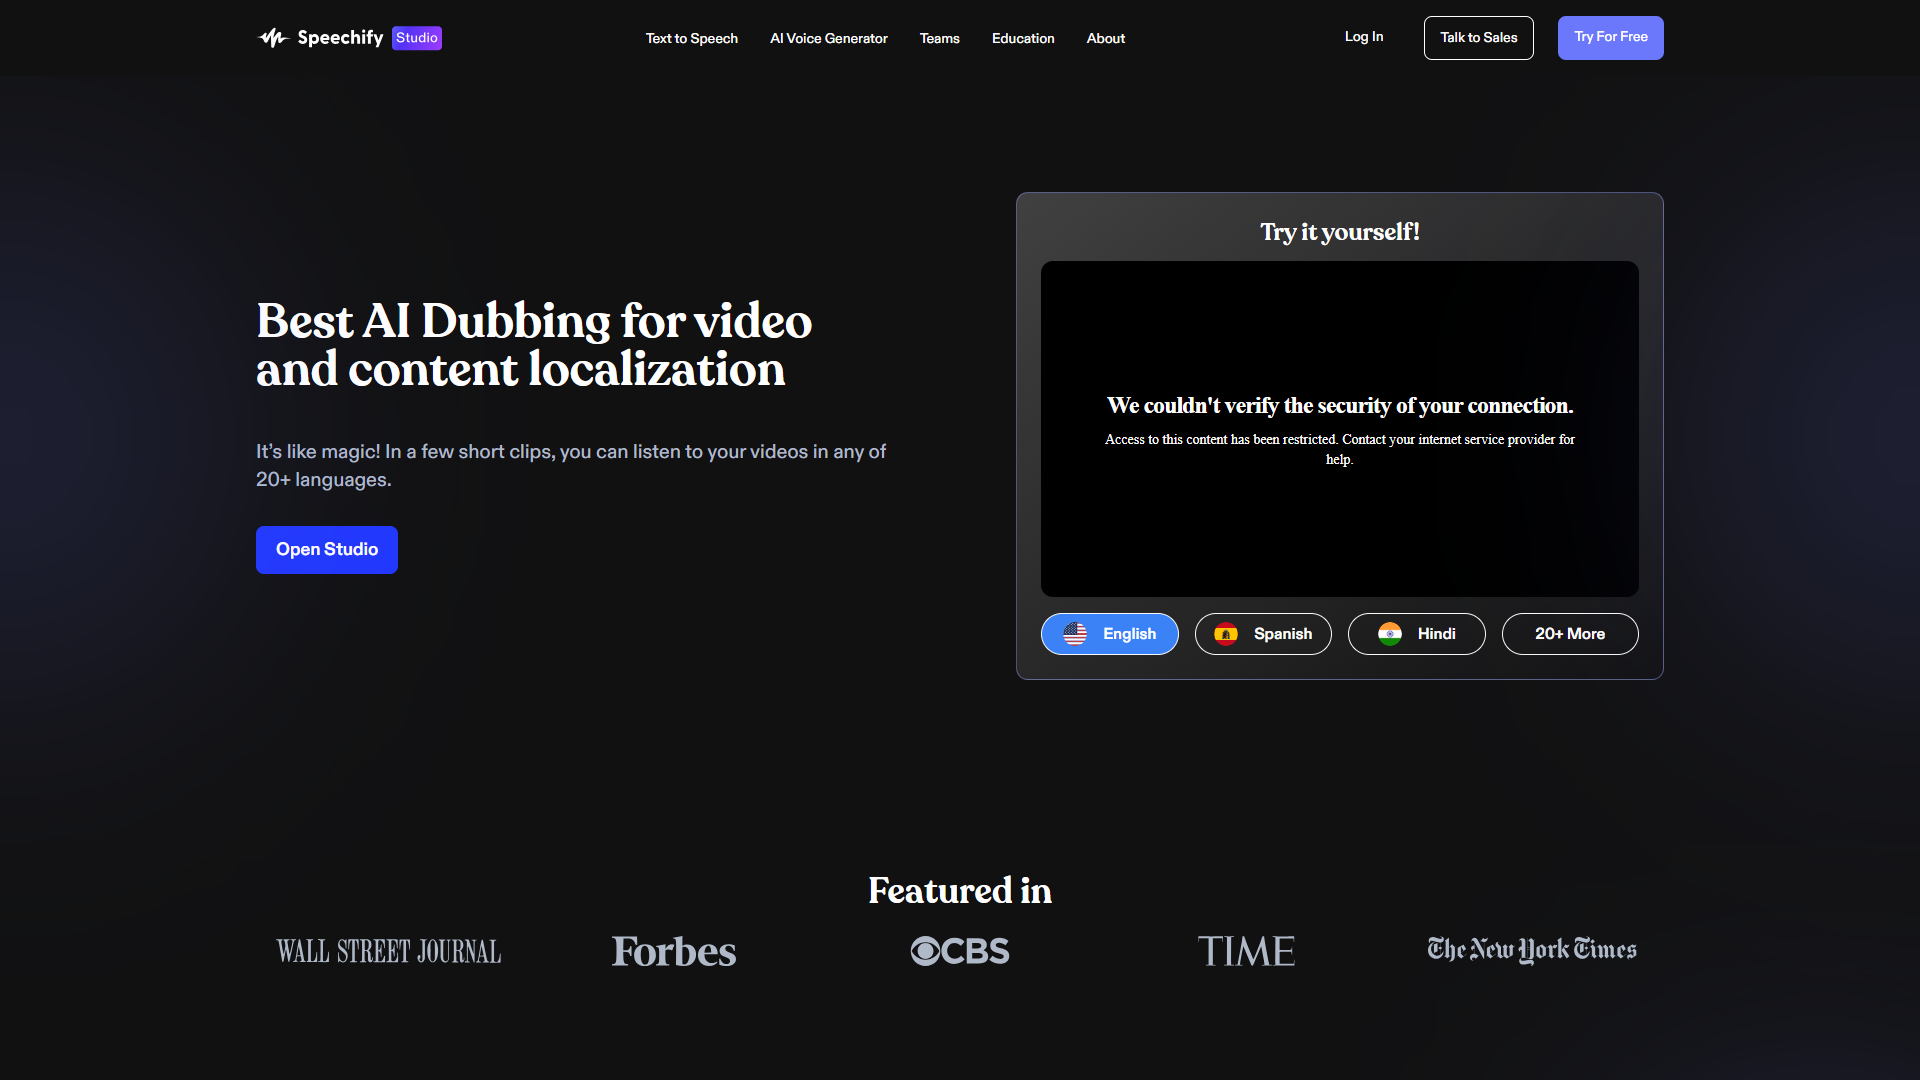
Task: Click the US flag on English pill
Action: tap(1076, 633)
